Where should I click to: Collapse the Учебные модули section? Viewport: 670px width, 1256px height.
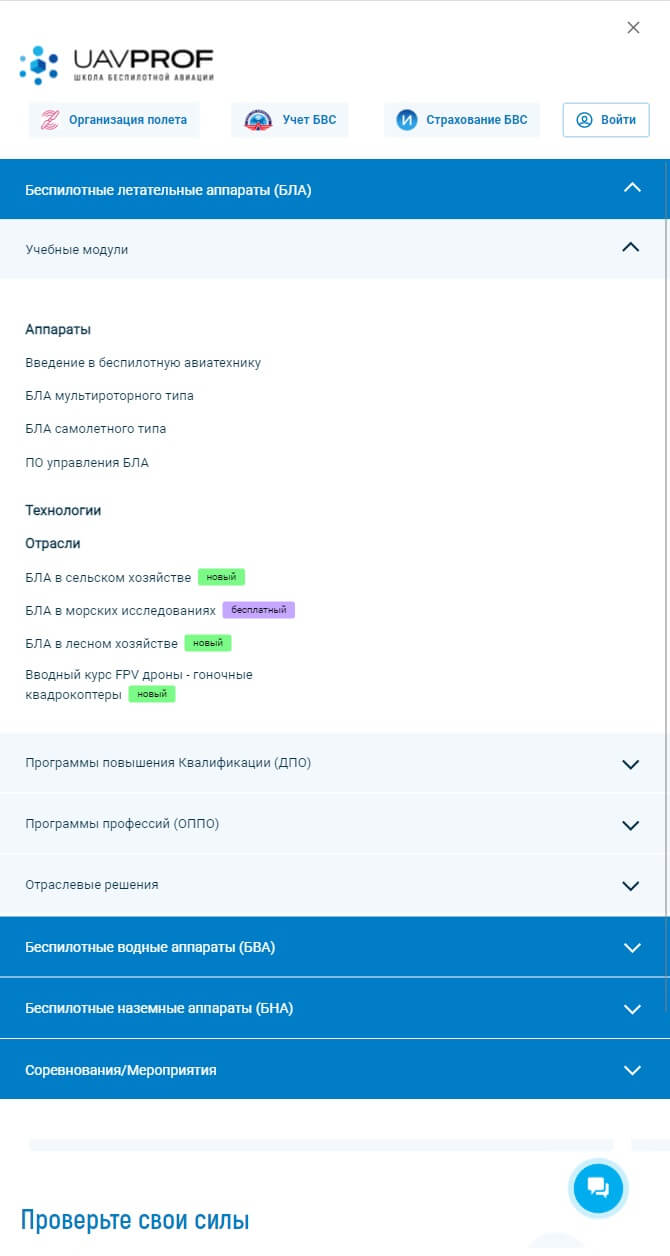click(x=334, y=249)
